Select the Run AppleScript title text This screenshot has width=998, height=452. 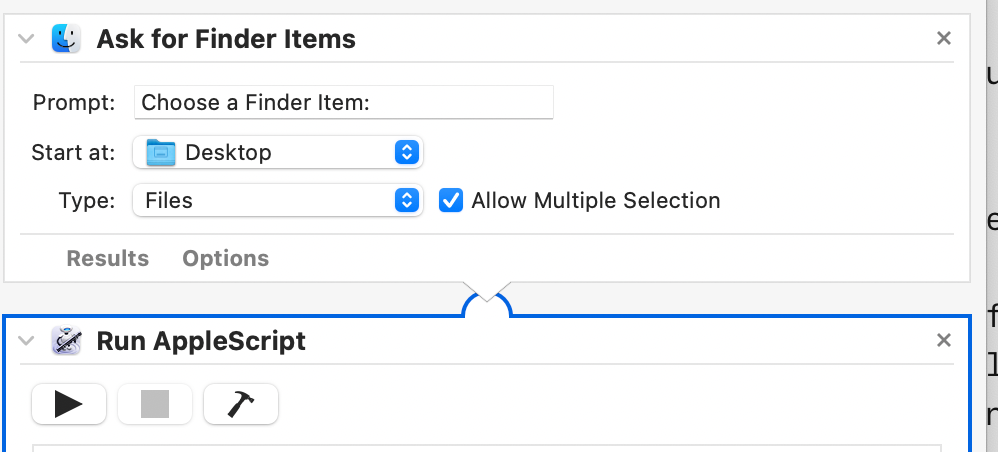click(x=201, y=341)
